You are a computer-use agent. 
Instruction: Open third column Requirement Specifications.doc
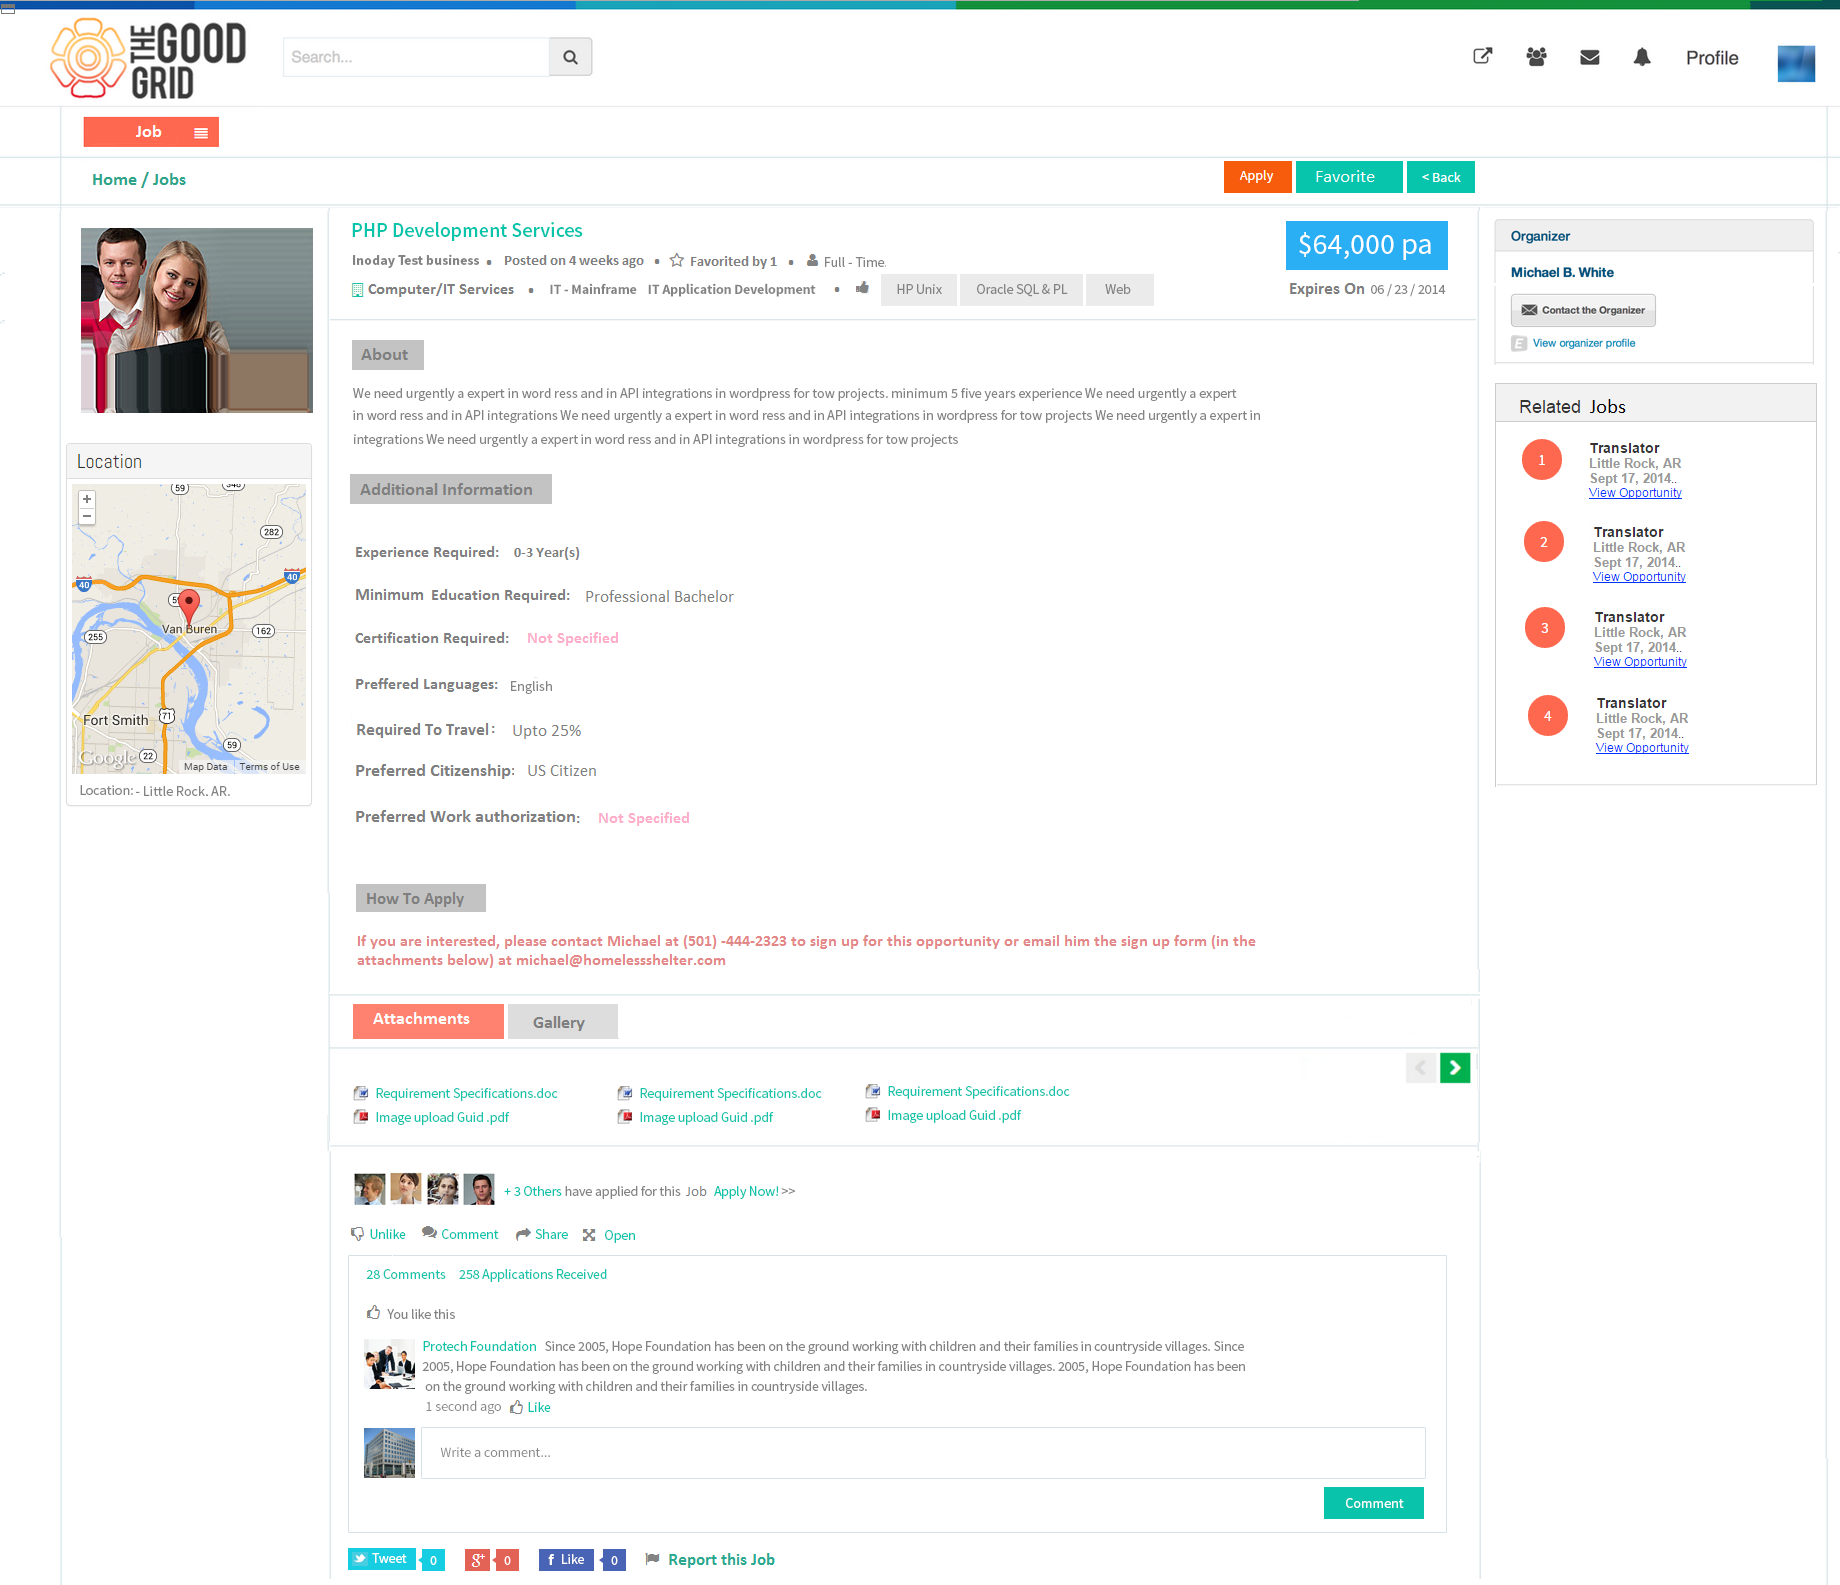(978, 1092)
